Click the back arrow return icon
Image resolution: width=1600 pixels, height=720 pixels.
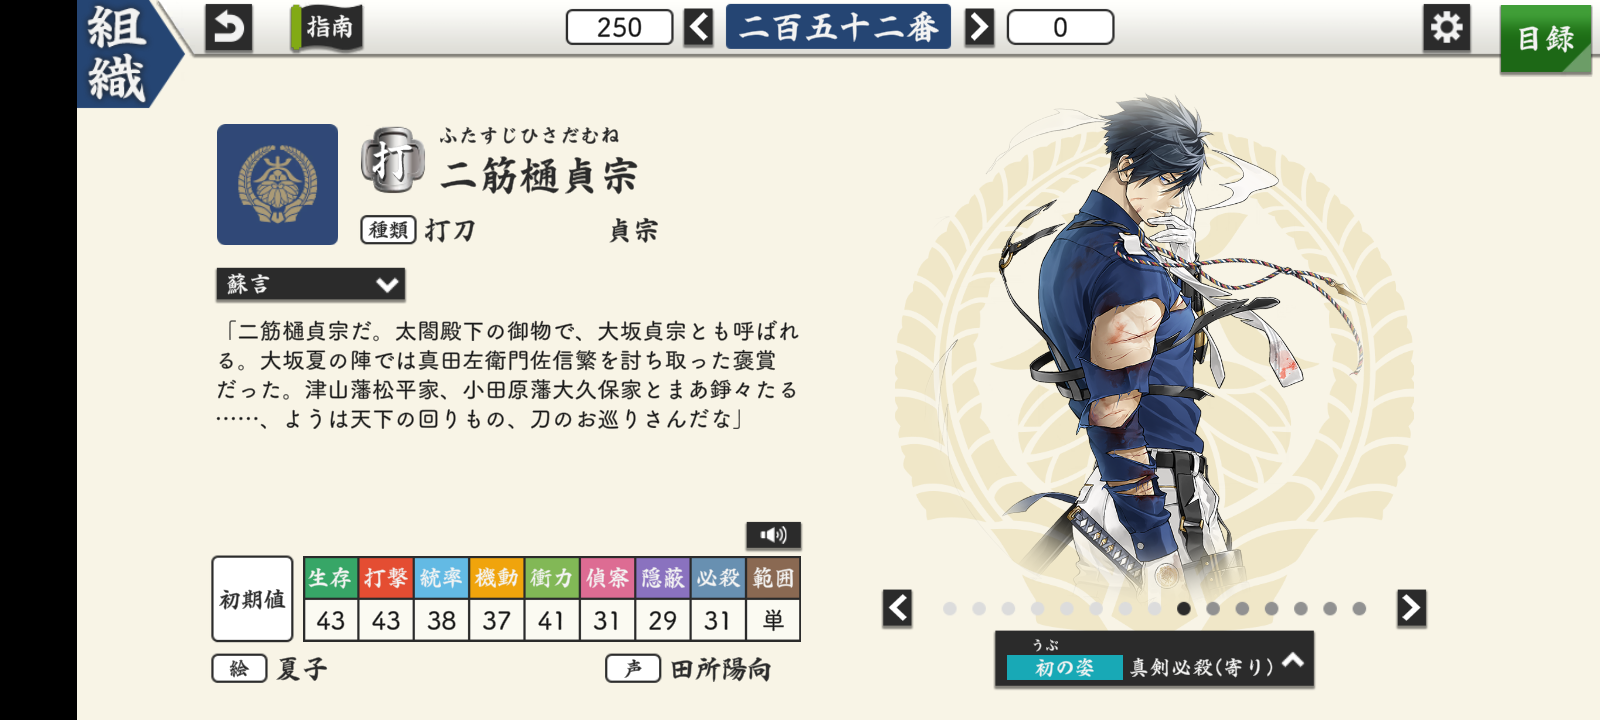[228, 28]
